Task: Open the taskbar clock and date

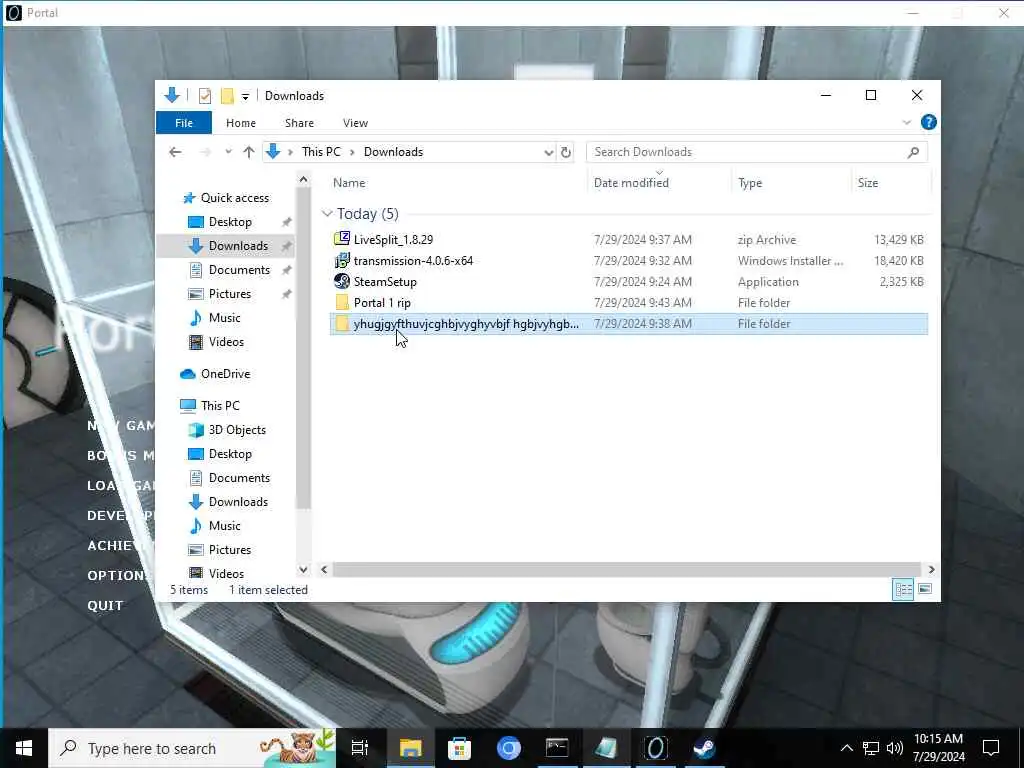Action: click(938, 748)
